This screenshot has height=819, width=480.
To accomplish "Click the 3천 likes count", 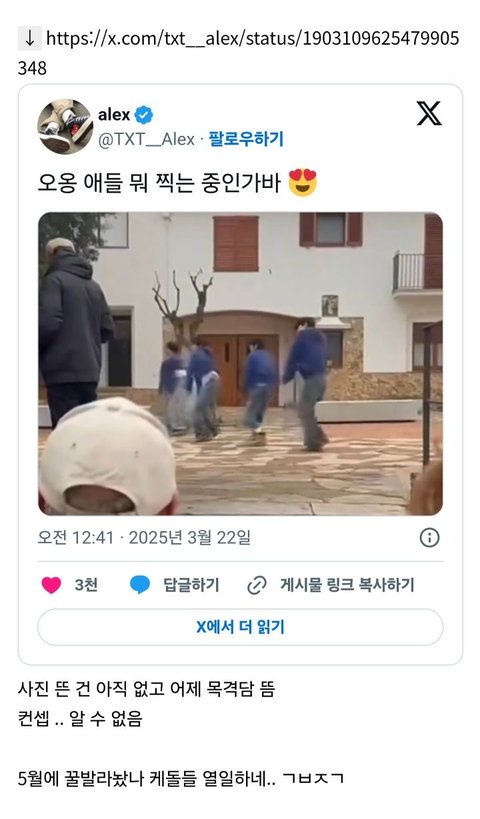I will [86, 585].
